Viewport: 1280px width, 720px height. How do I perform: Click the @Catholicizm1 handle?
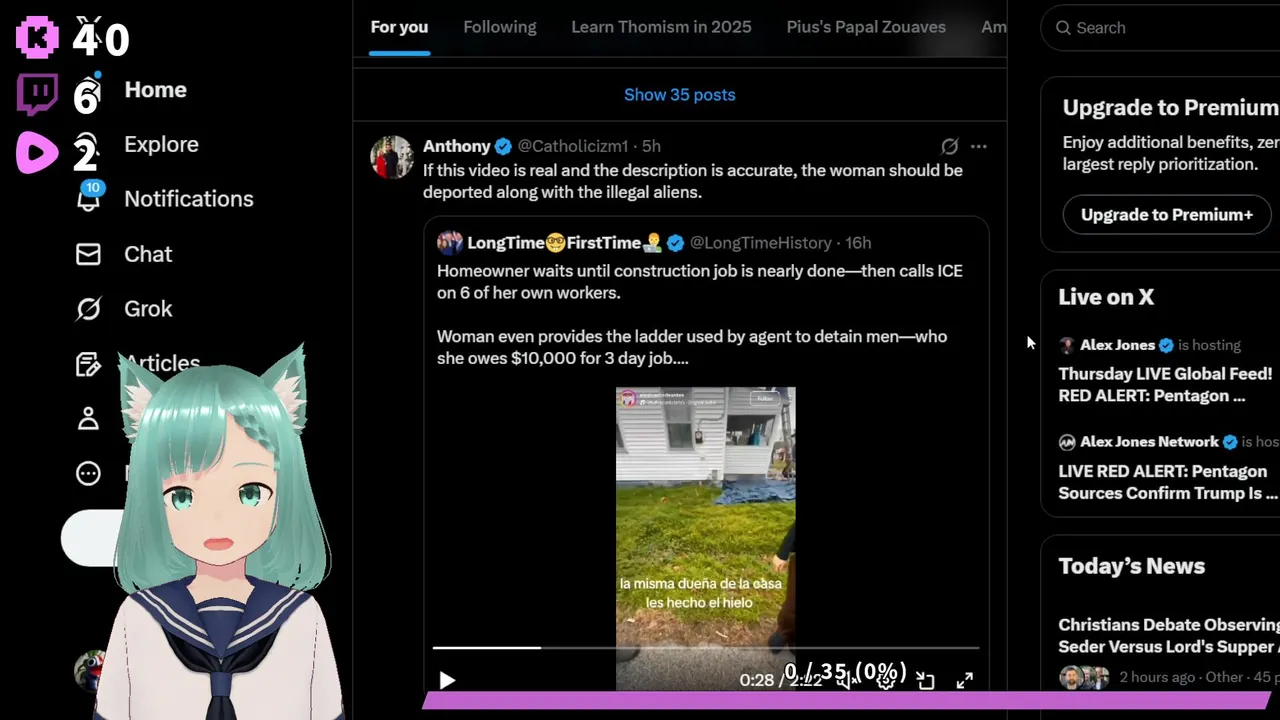(x=573, y=146)
